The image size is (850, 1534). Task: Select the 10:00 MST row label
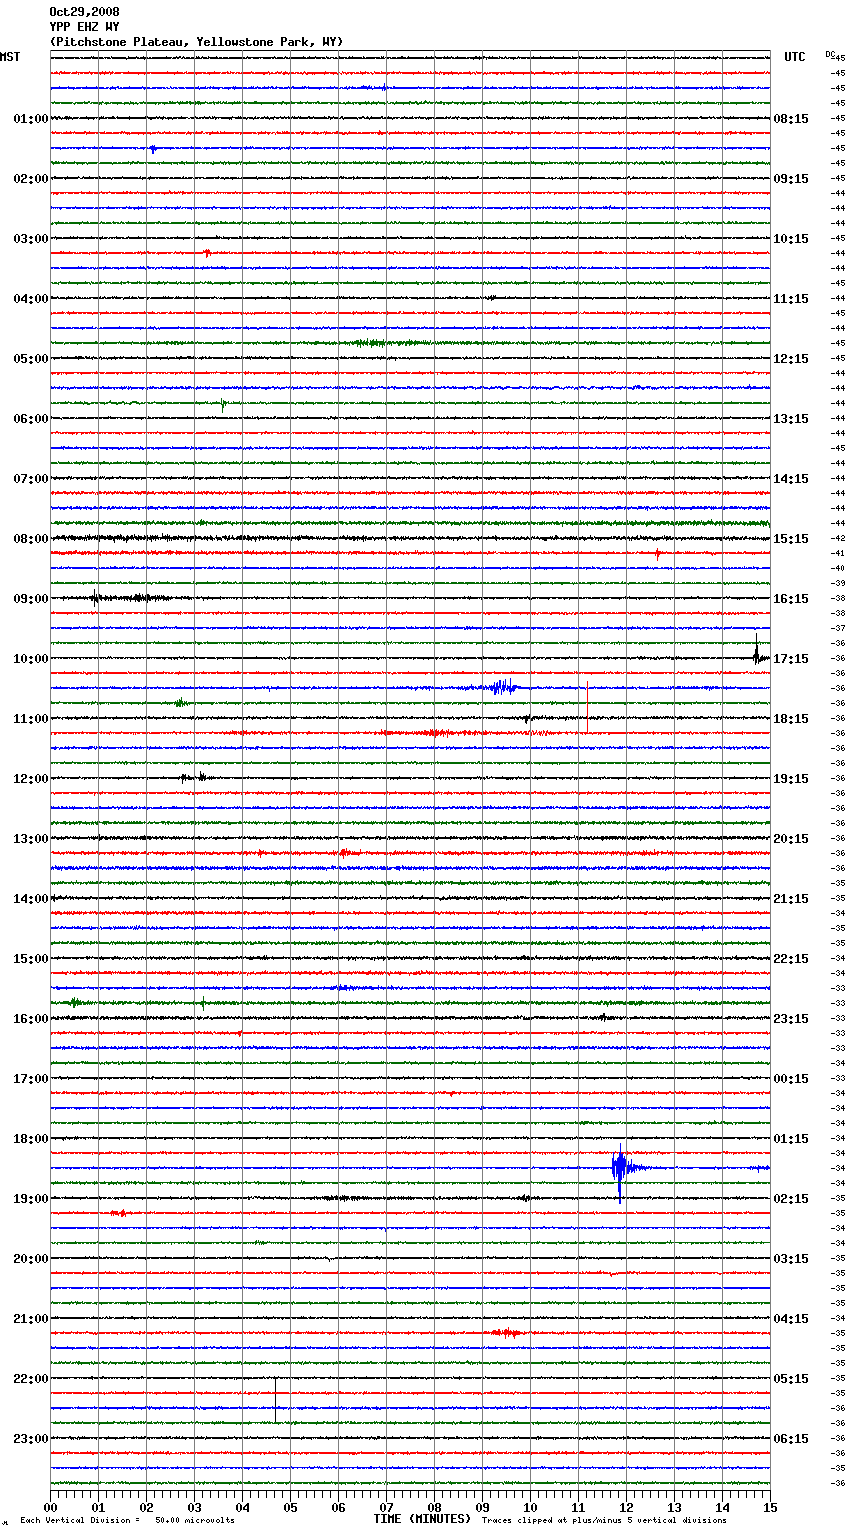[x=31, y=659]
